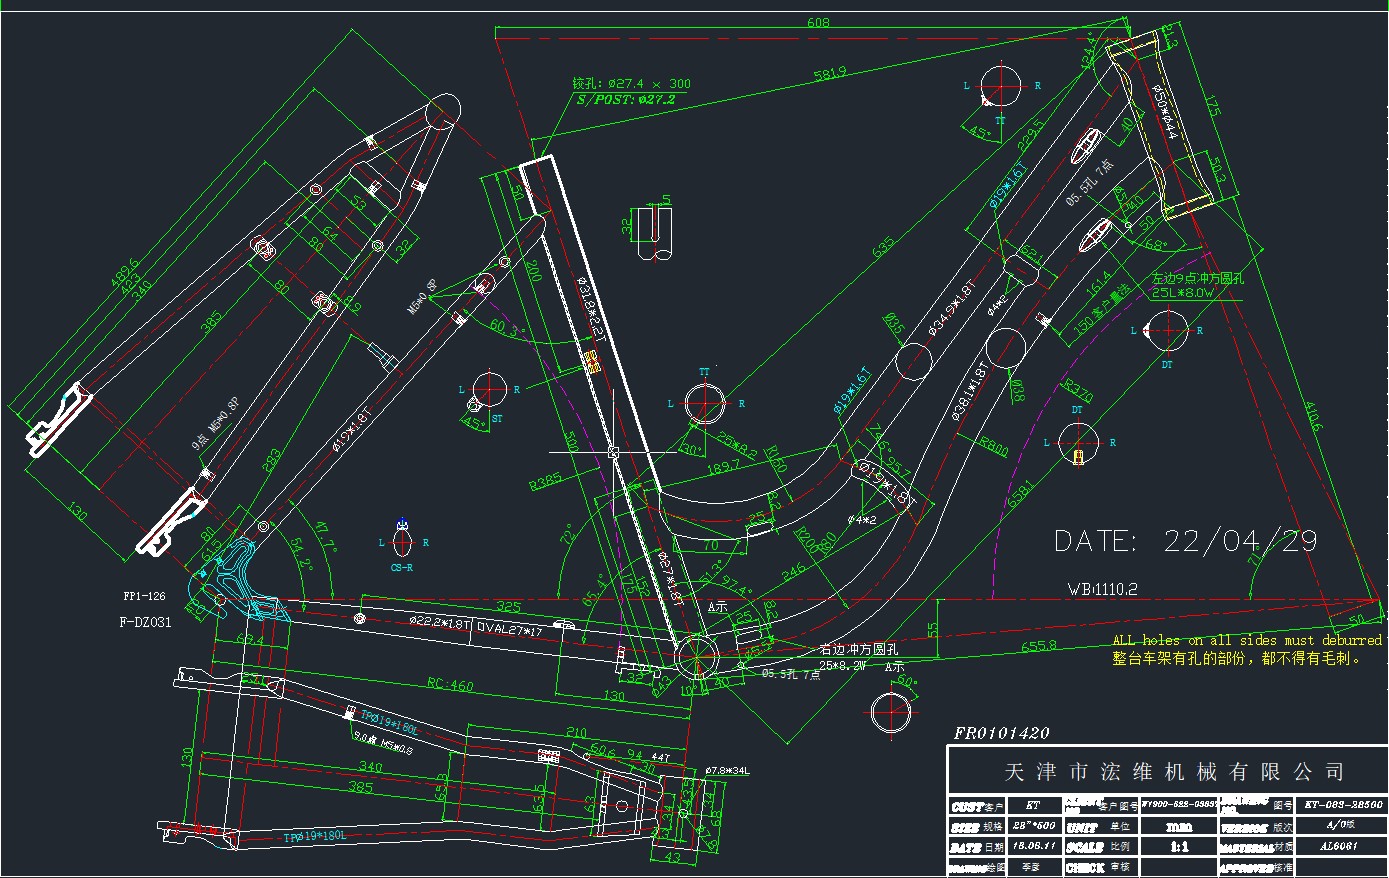The height and width of the screenshot is (878, 1389).
Task: Click the OVAL27*17 tube label
Action: tap(510, 628)
